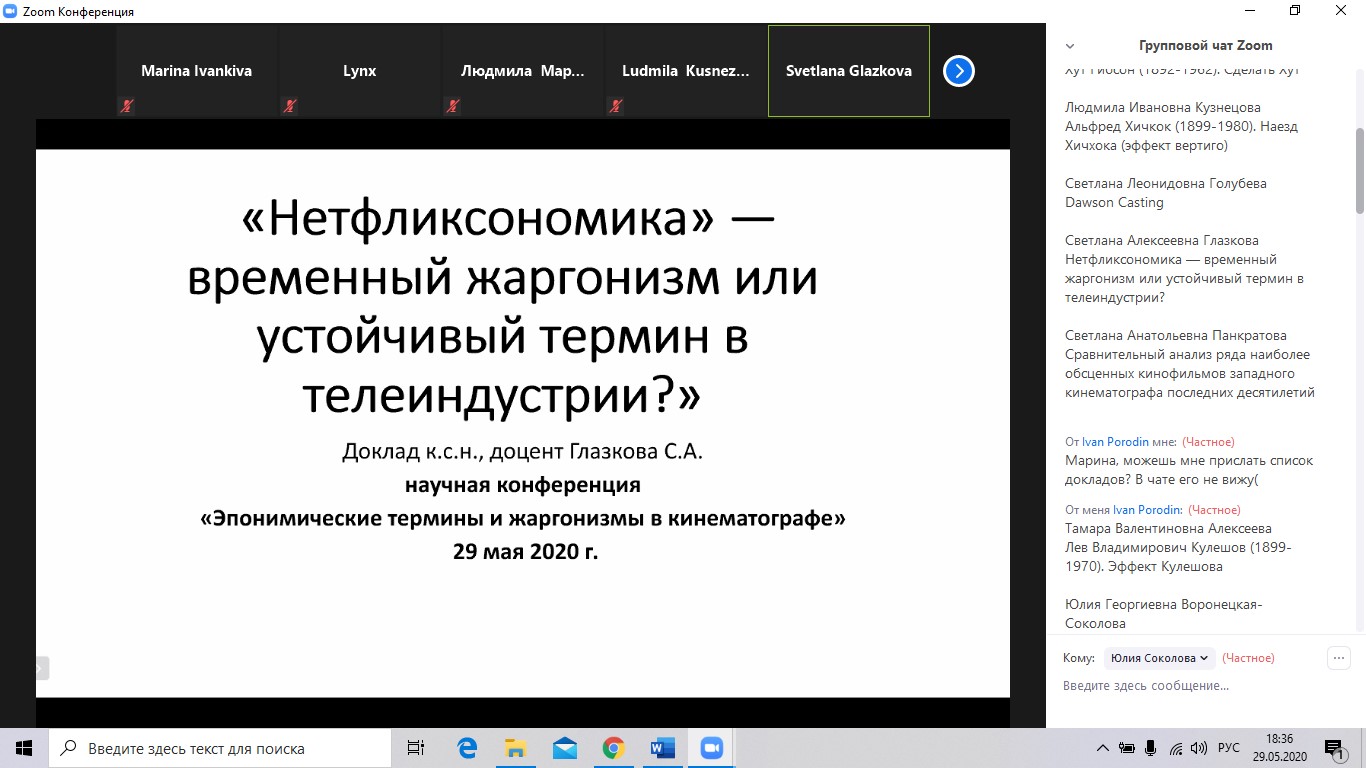Viewport: 1366px width, 768px height.
Task: Select Svetlana Glazkova's highlighted video tile
Action: pyautogui.click(x=849, y=71)
